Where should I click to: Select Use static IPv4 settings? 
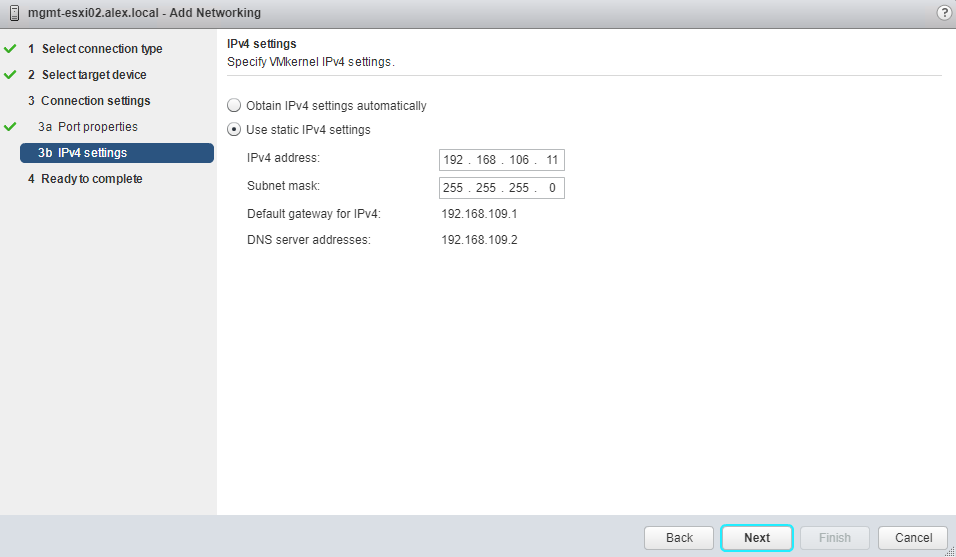[x=234, y=130]
